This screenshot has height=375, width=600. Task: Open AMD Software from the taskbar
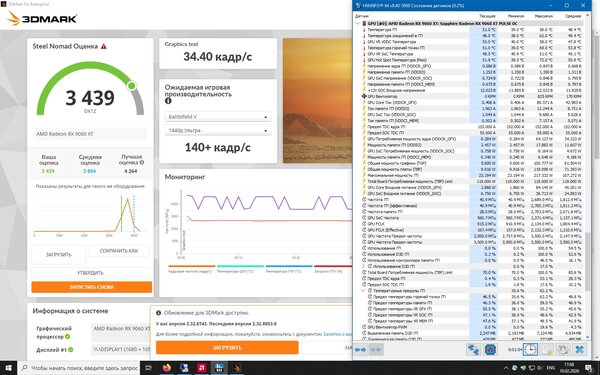(202, 368)
